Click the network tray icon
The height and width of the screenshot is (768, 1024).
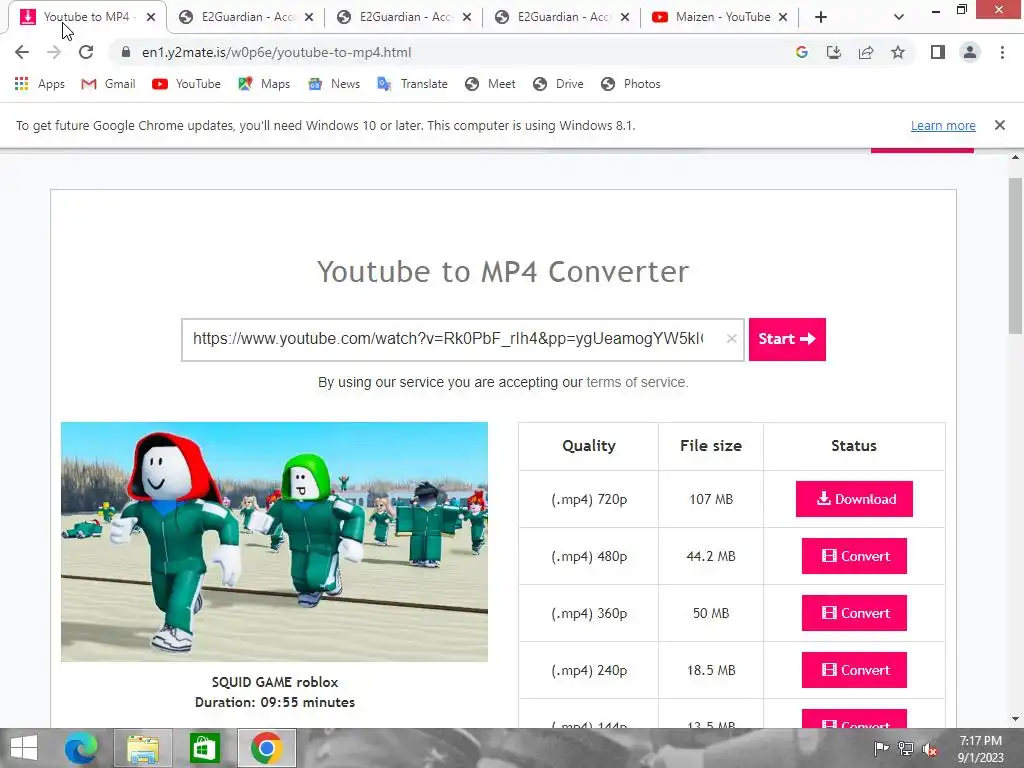(x=906, y=749)
